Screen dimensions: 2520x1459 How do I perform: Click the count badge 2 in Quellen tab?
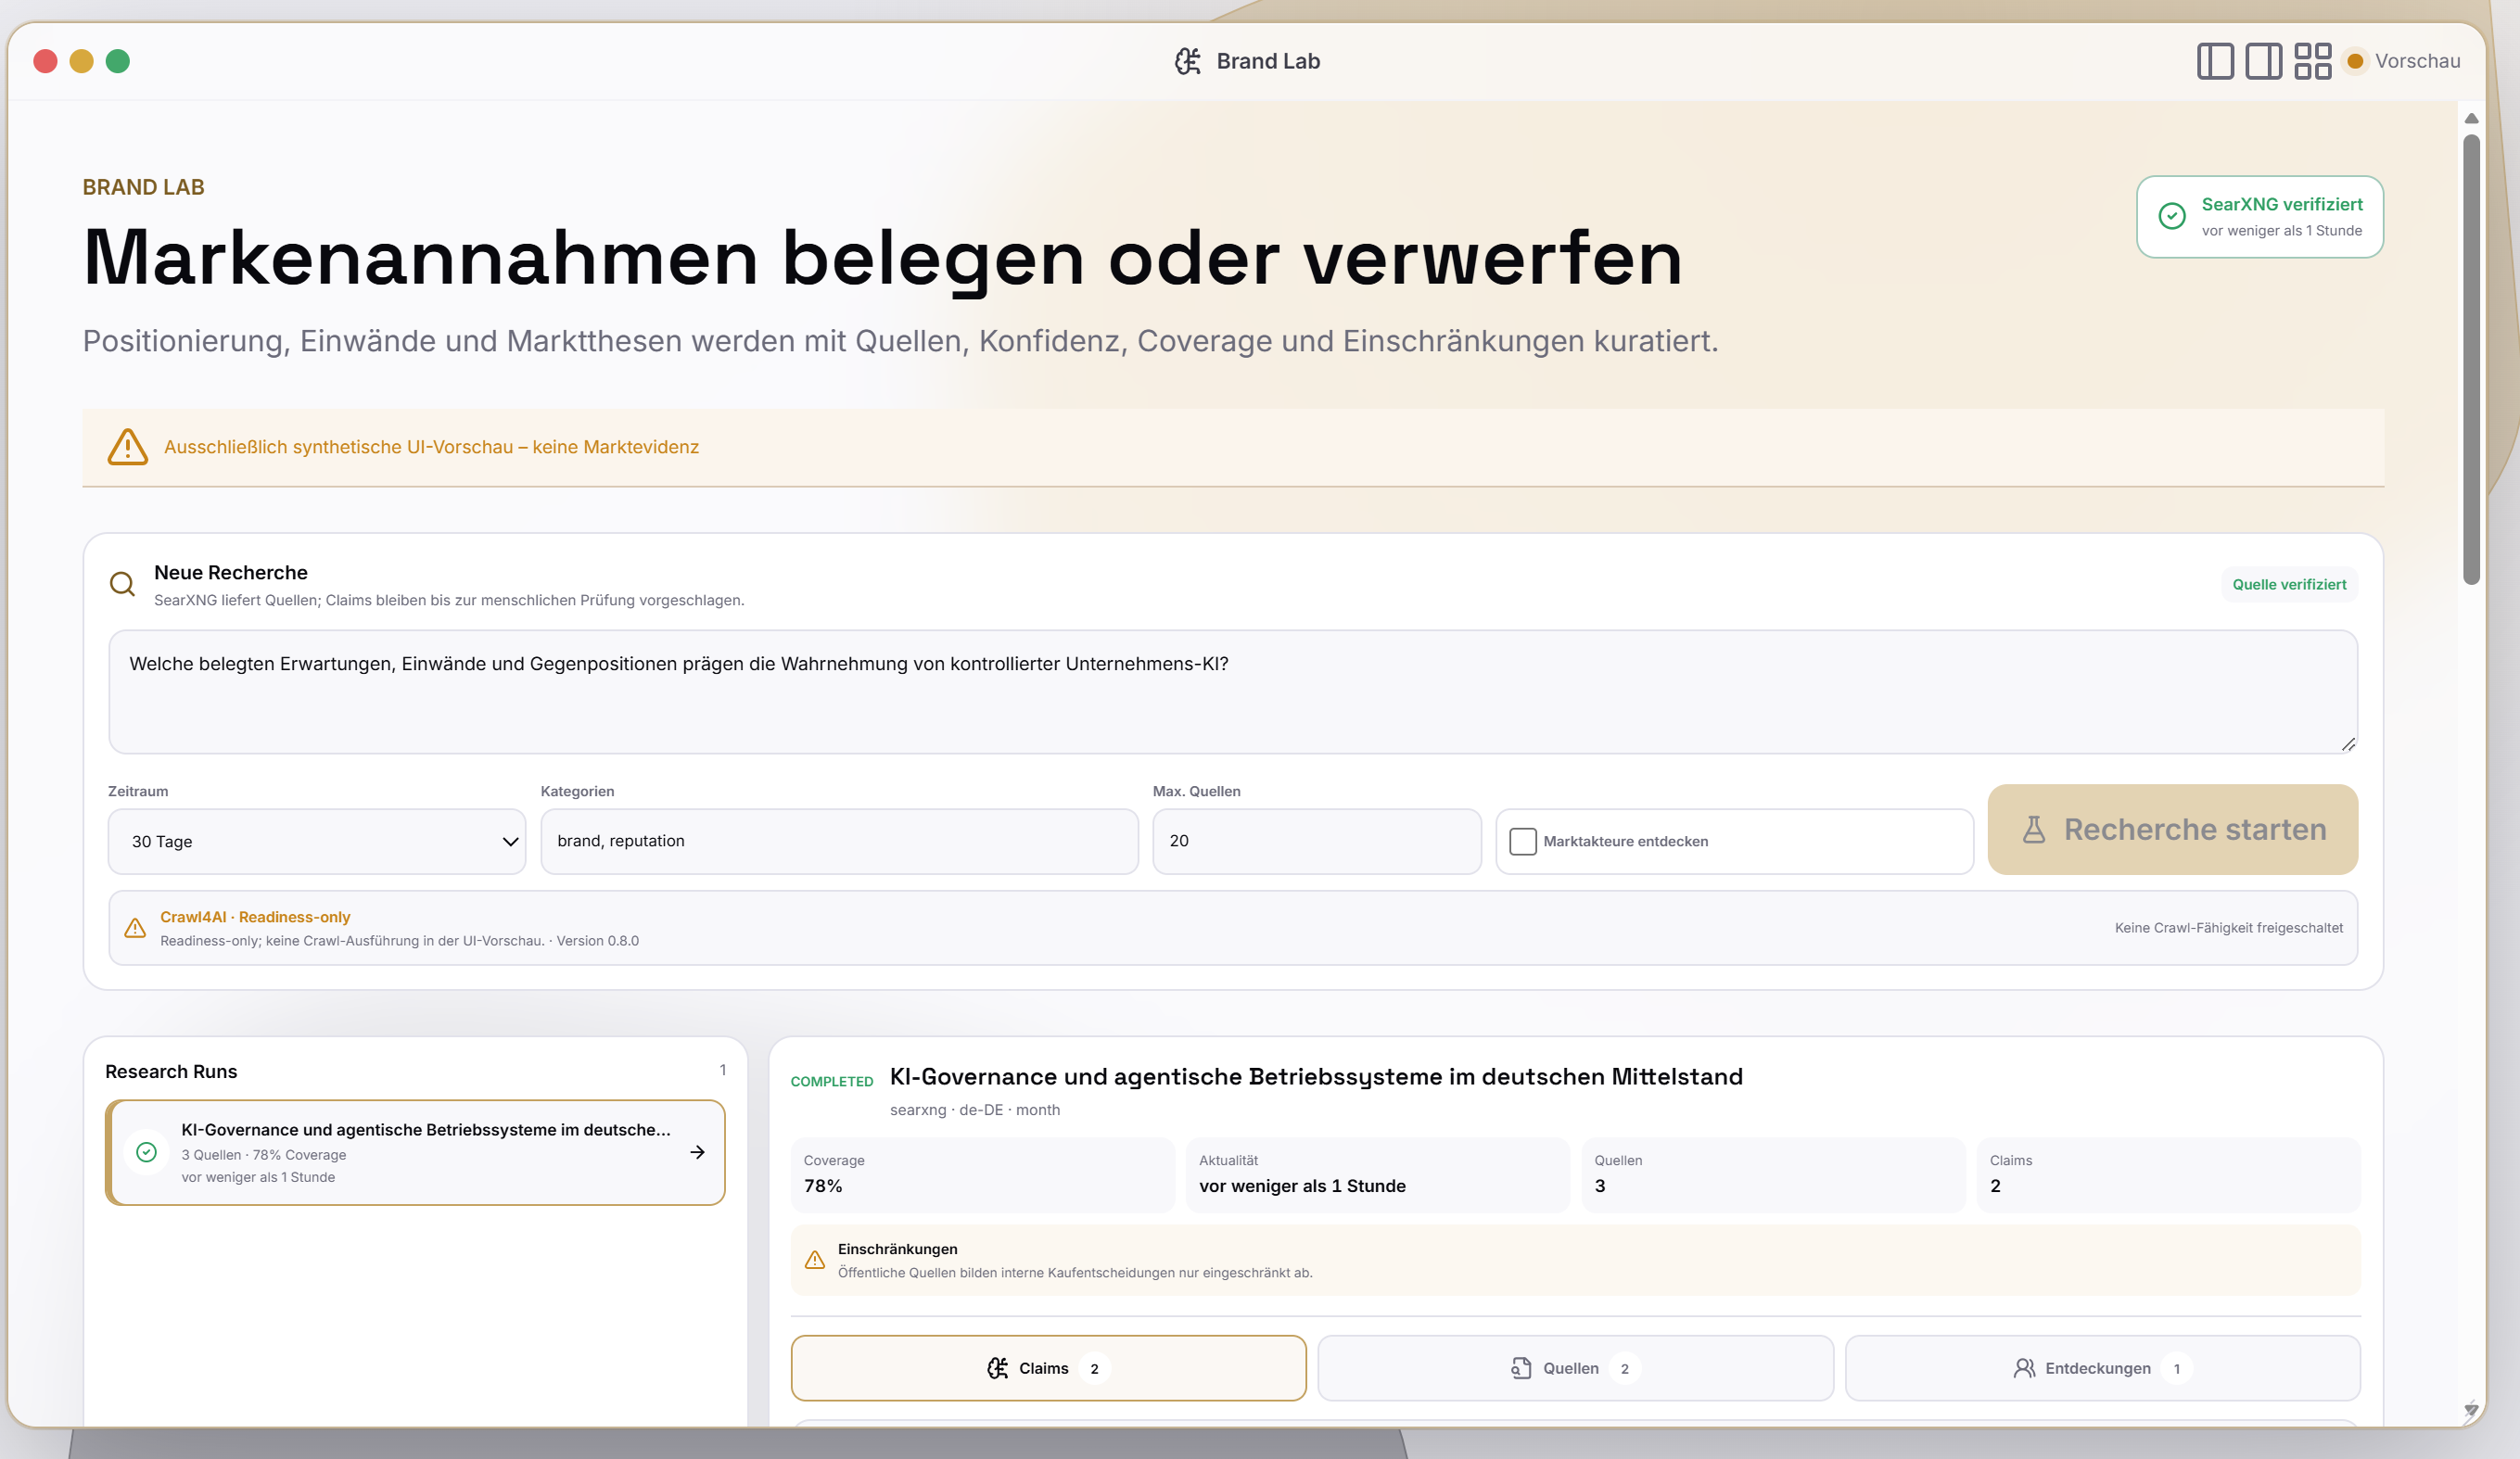click(1624, 1369)
